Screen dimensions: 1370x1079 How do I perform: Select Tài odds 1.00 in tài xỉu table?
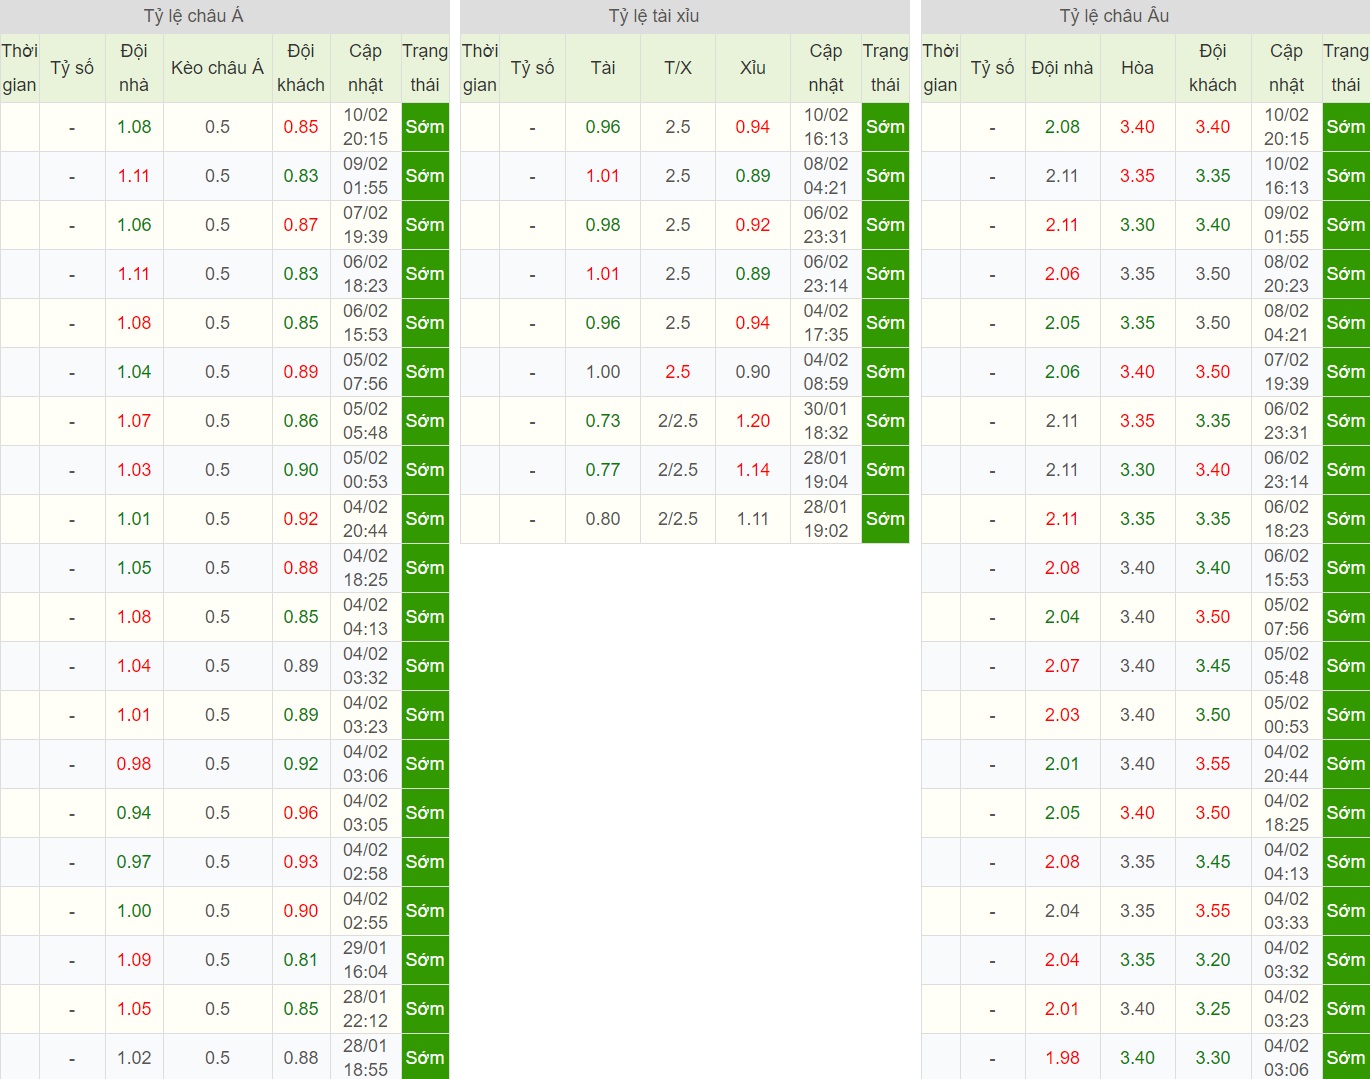603,372
